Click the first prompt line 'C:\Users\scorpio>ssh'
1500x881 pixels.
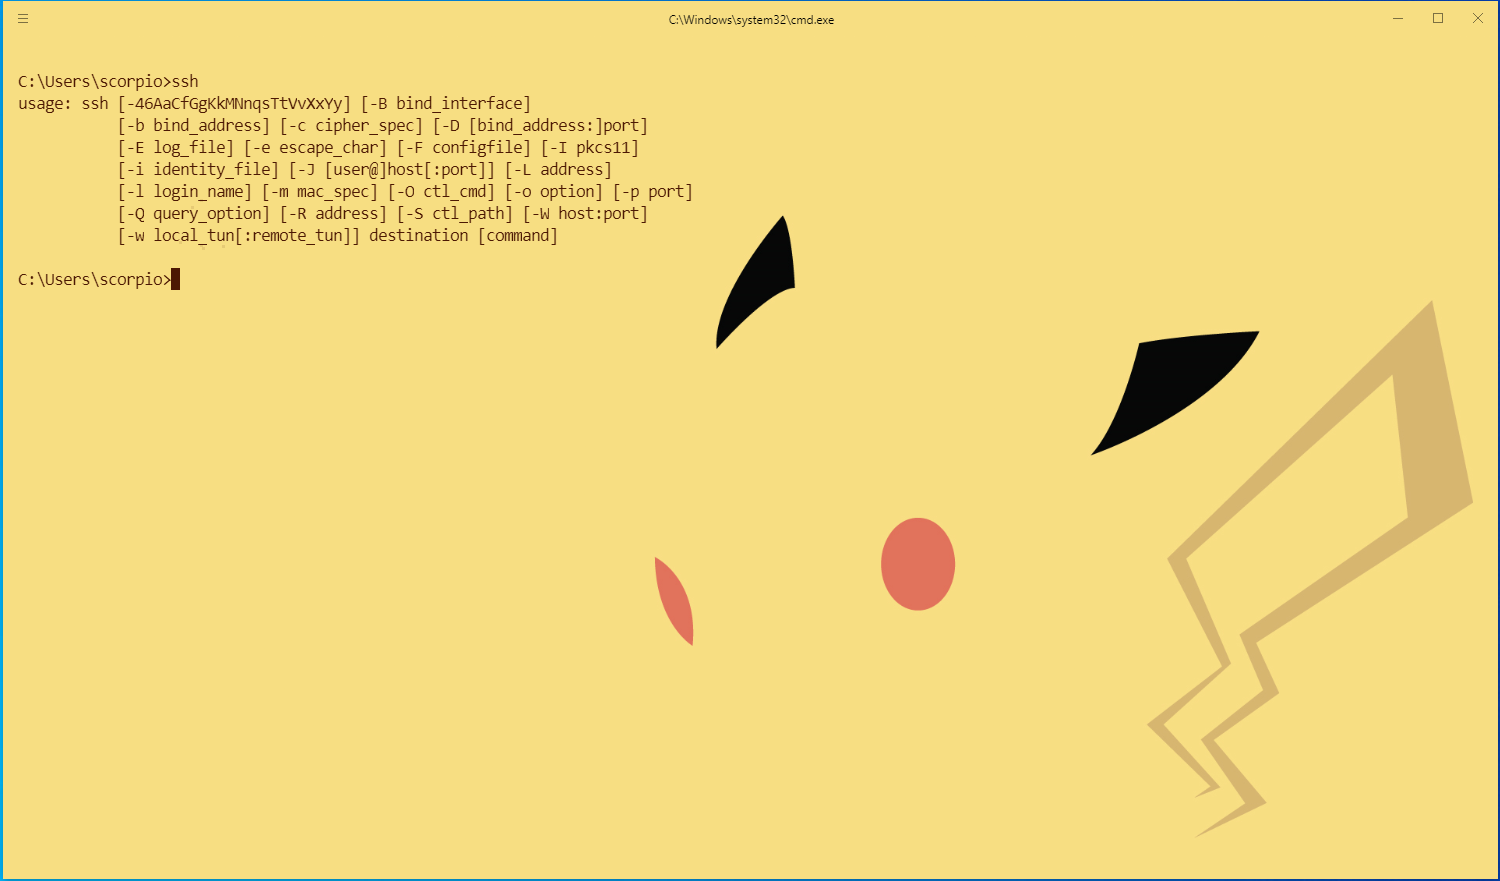(108, 82)
